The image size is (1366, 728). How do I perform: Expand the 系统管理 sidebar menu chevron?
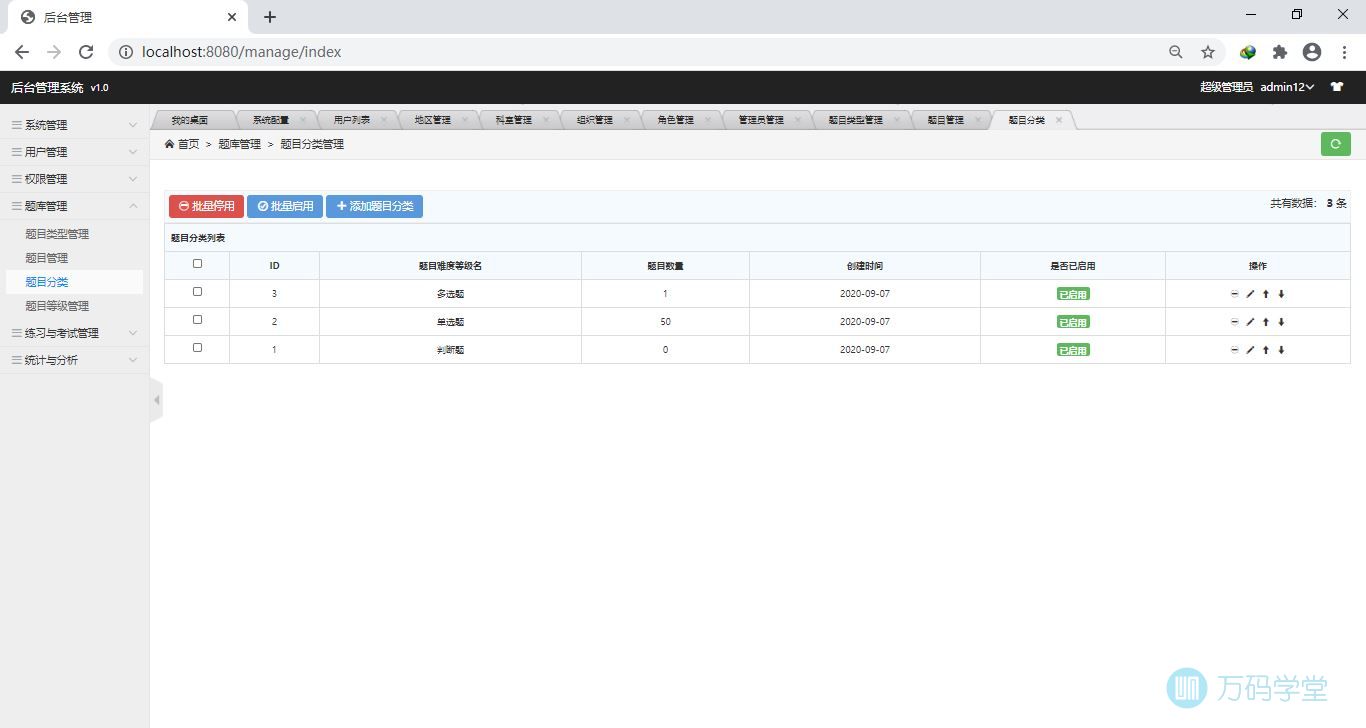click(133, 125)
